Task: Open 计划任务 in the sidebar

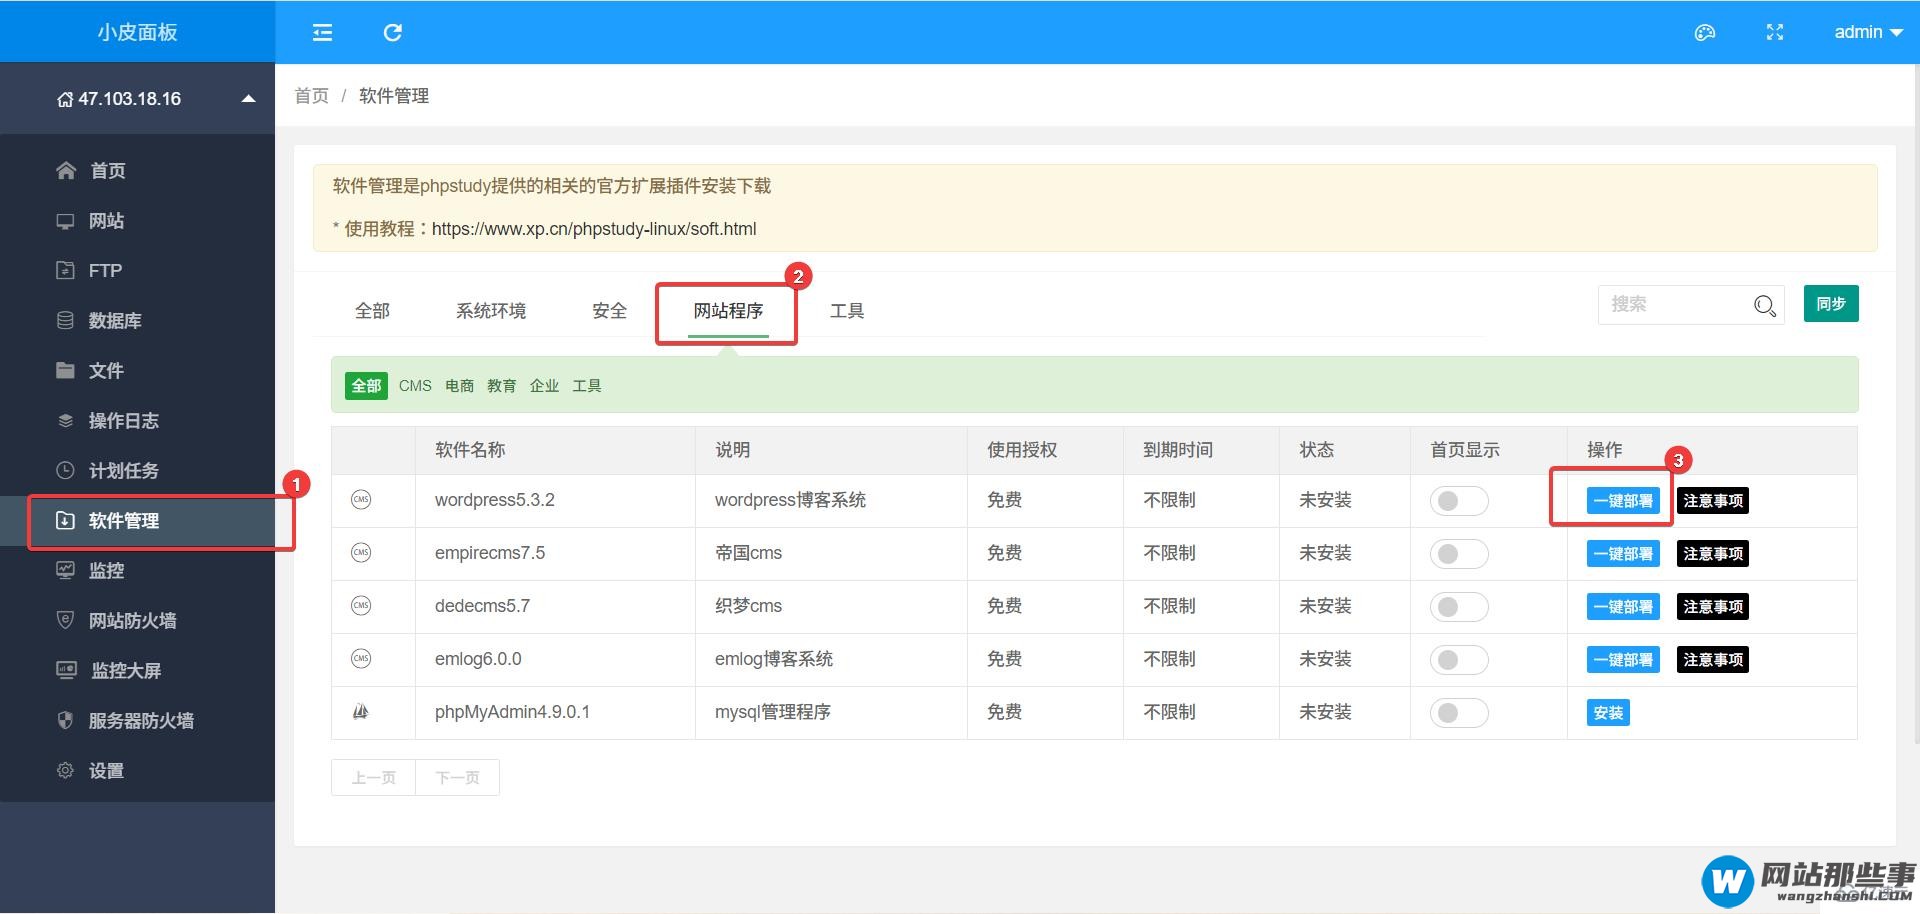Action: [137, 471]
